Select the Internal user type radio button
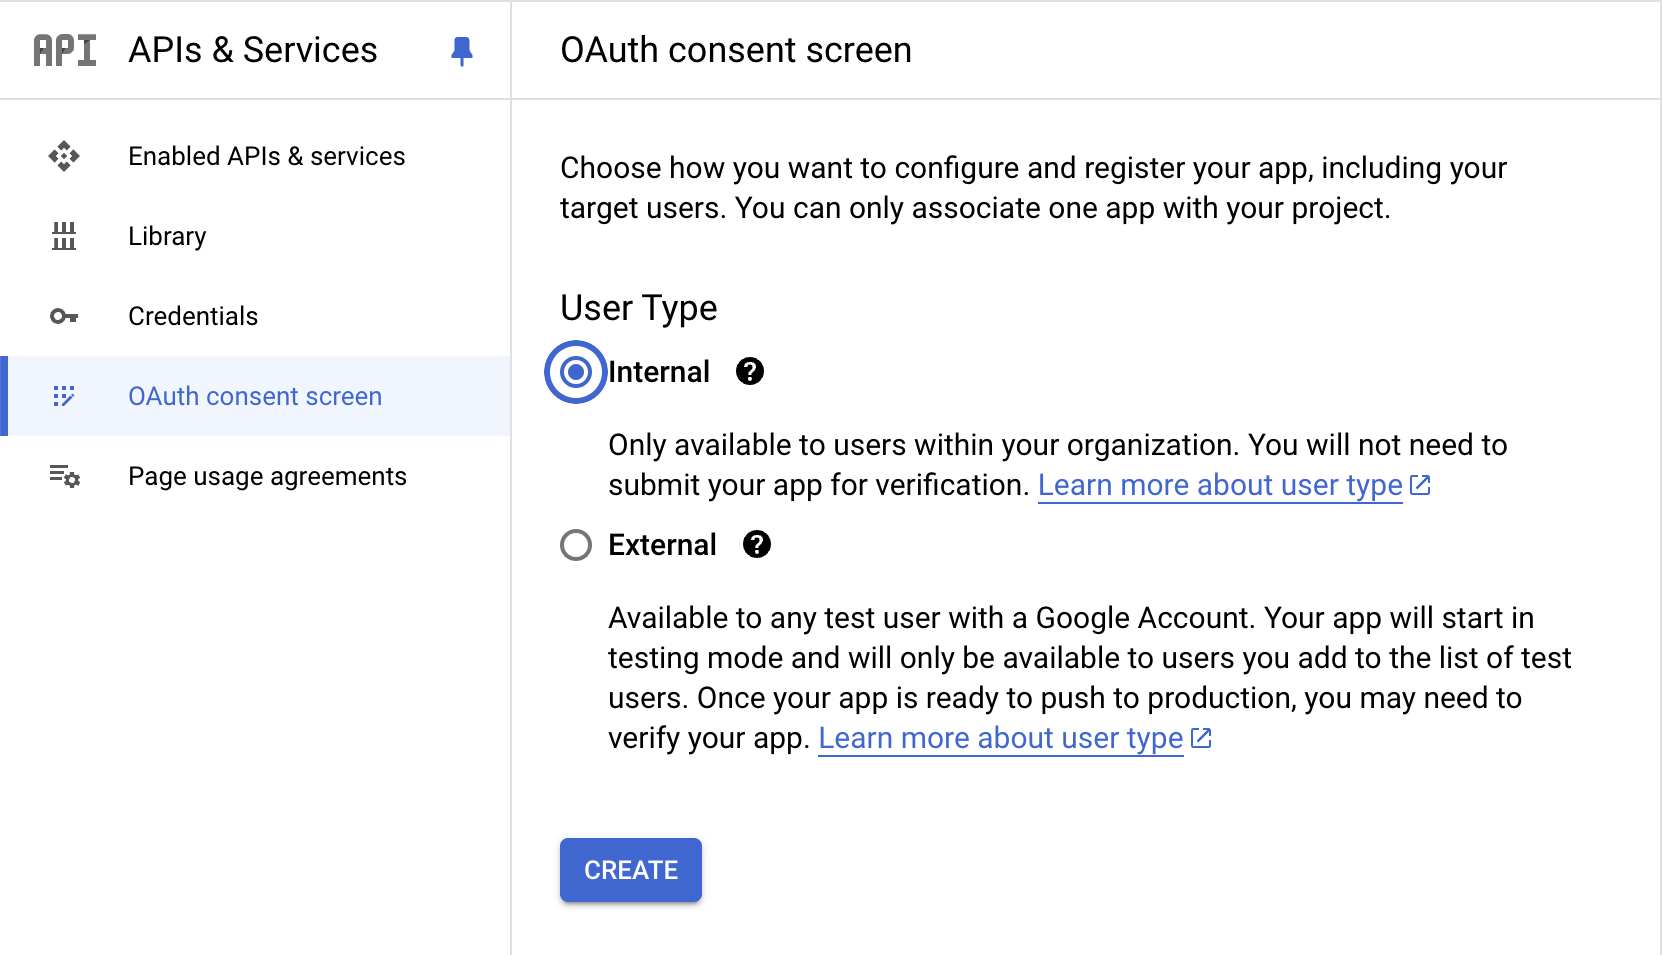 pos(576,372)
